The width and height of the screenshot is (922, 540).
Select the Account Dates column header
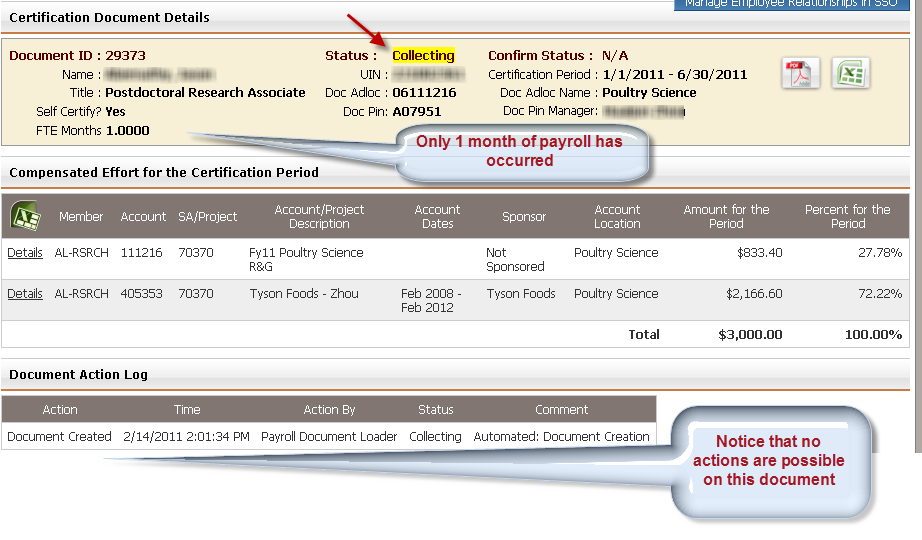point(437,217)
